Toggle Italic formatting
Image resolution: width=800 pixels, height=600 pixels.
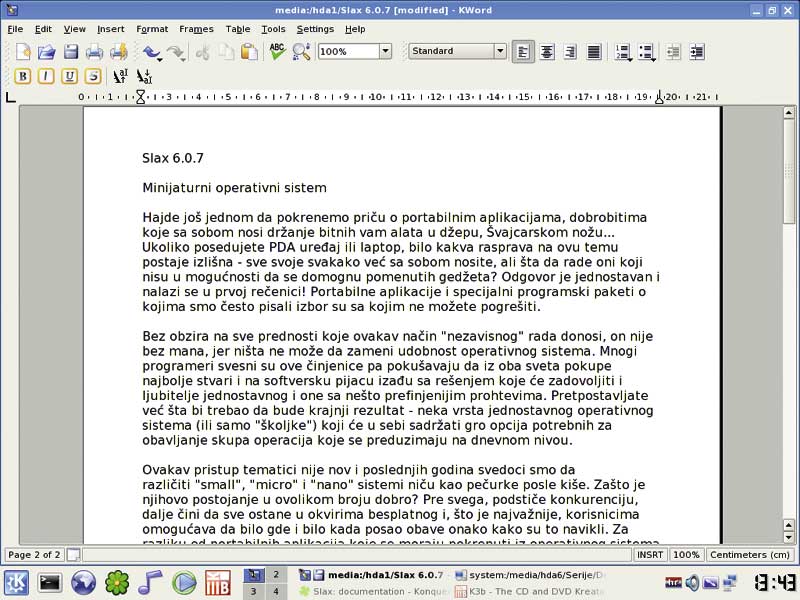pos(45,77)
